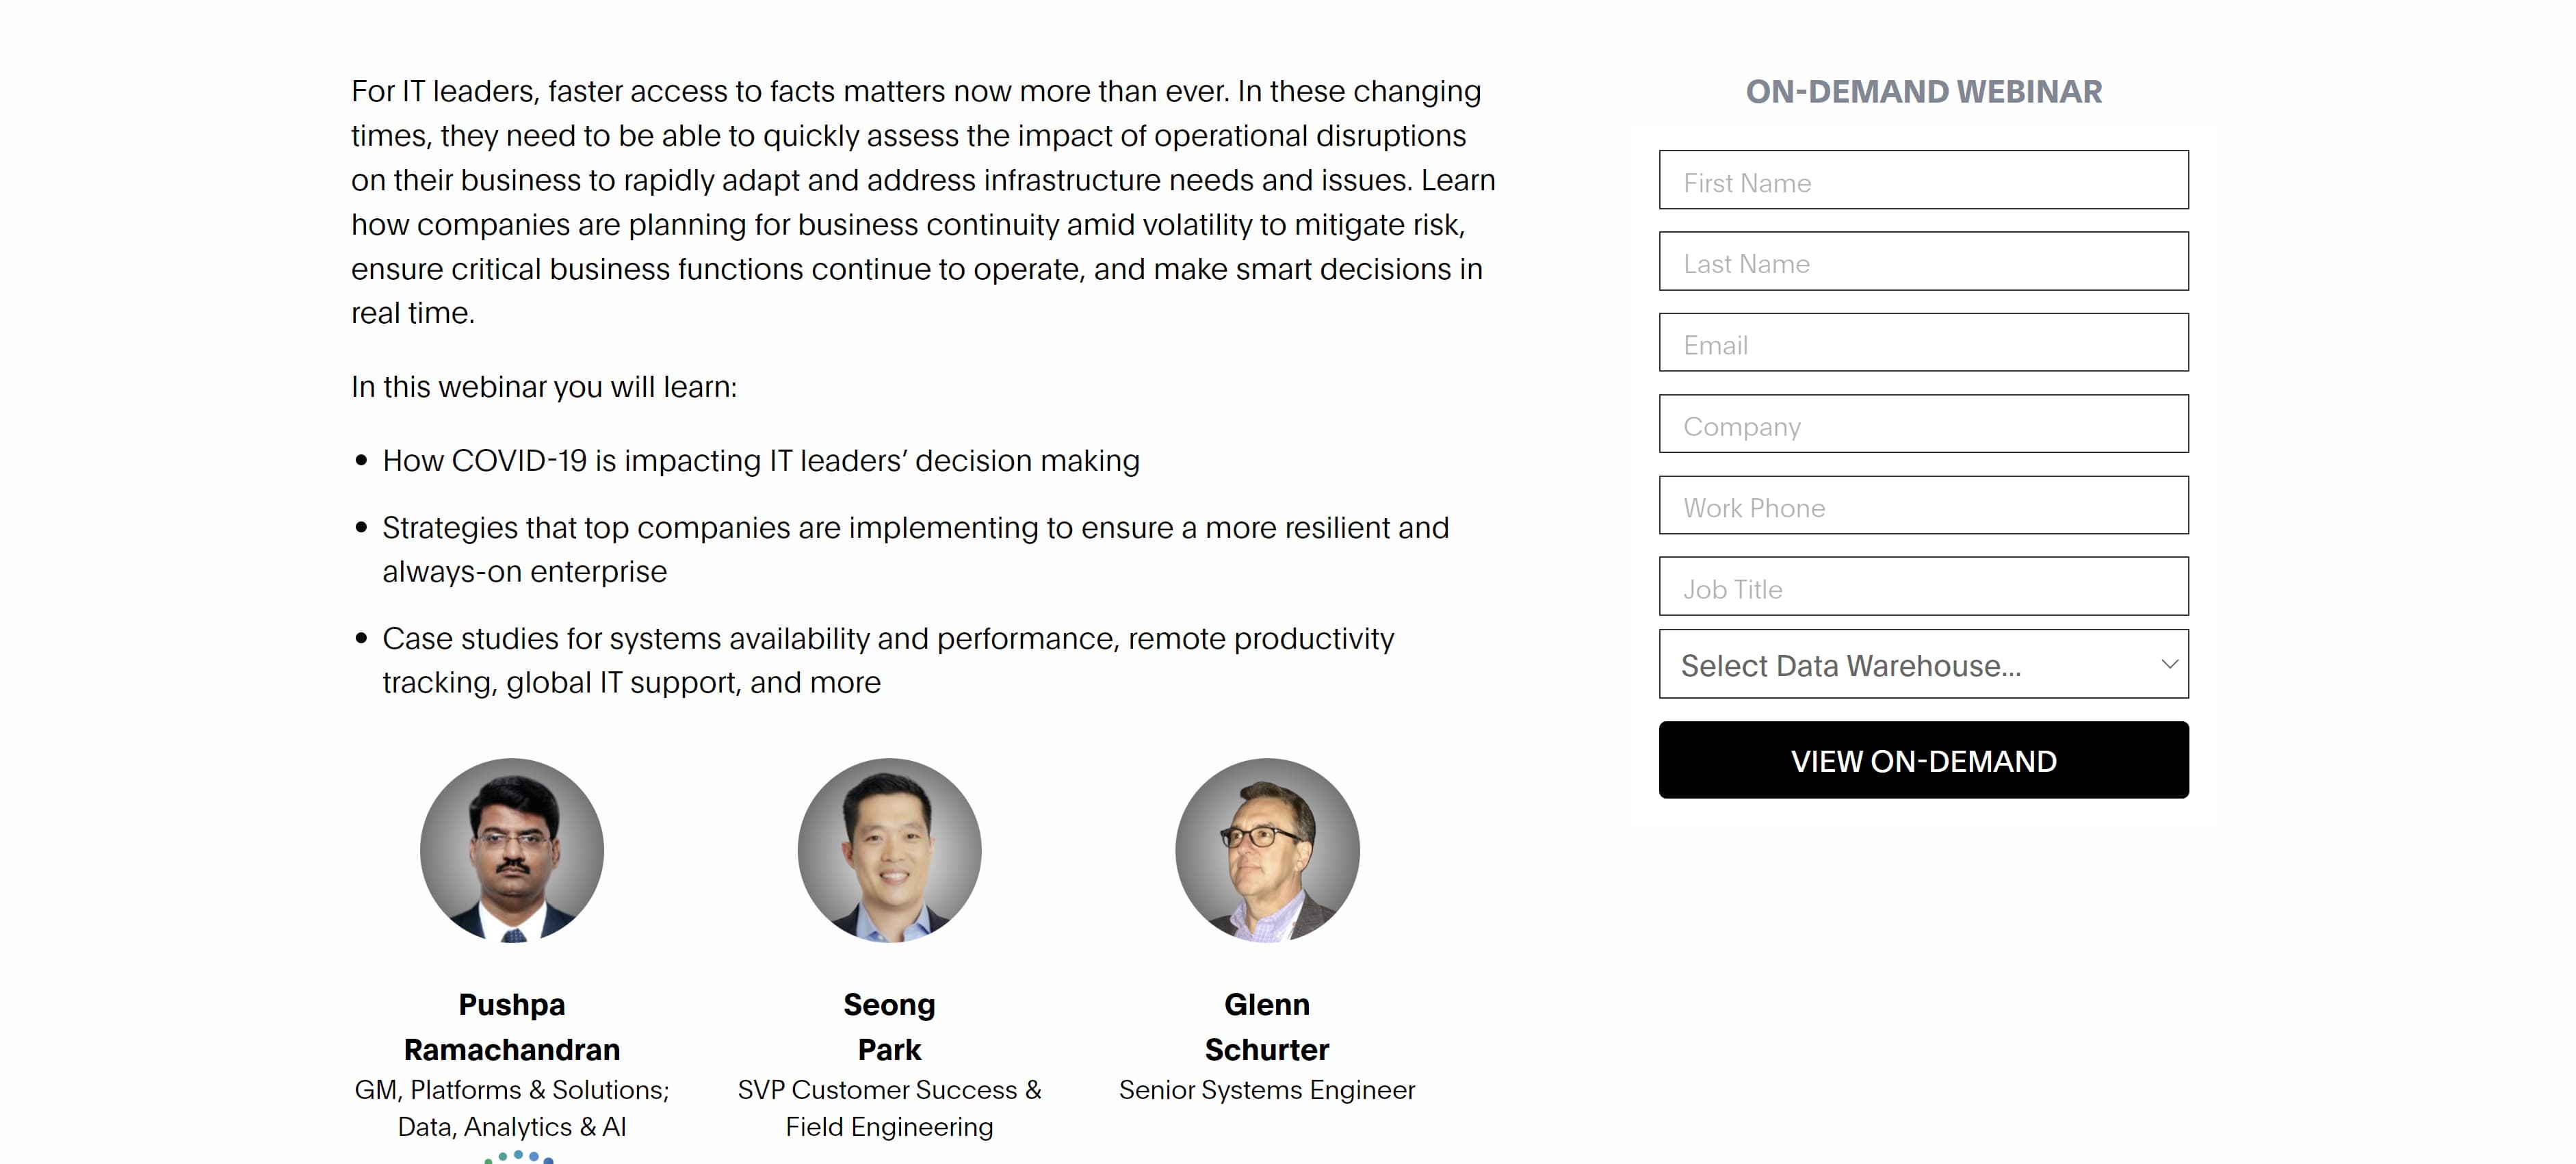
Task: Click Glenn Schurter's profile picture
Action: pos(1266,850)
